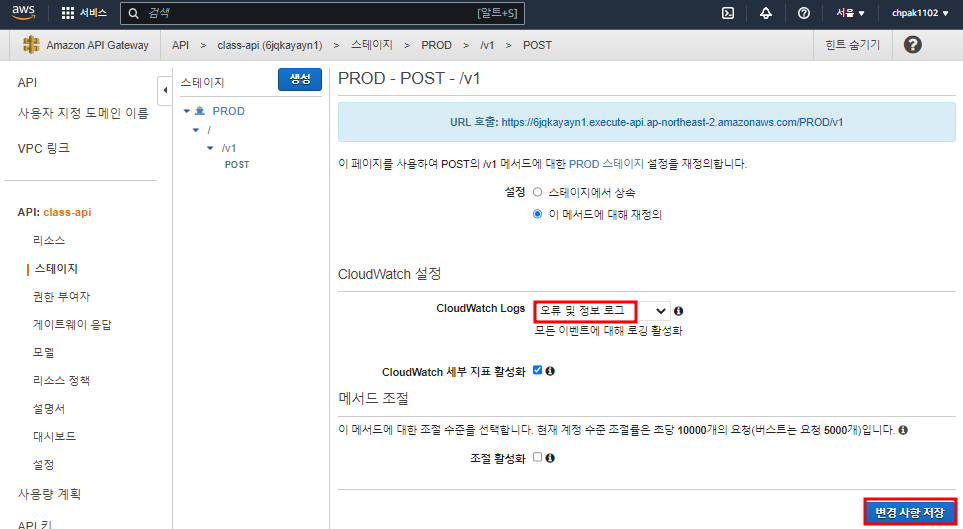The image size is (963, 529).
Task: Open API 키 in sidebar
Action: tap(35, 524)
